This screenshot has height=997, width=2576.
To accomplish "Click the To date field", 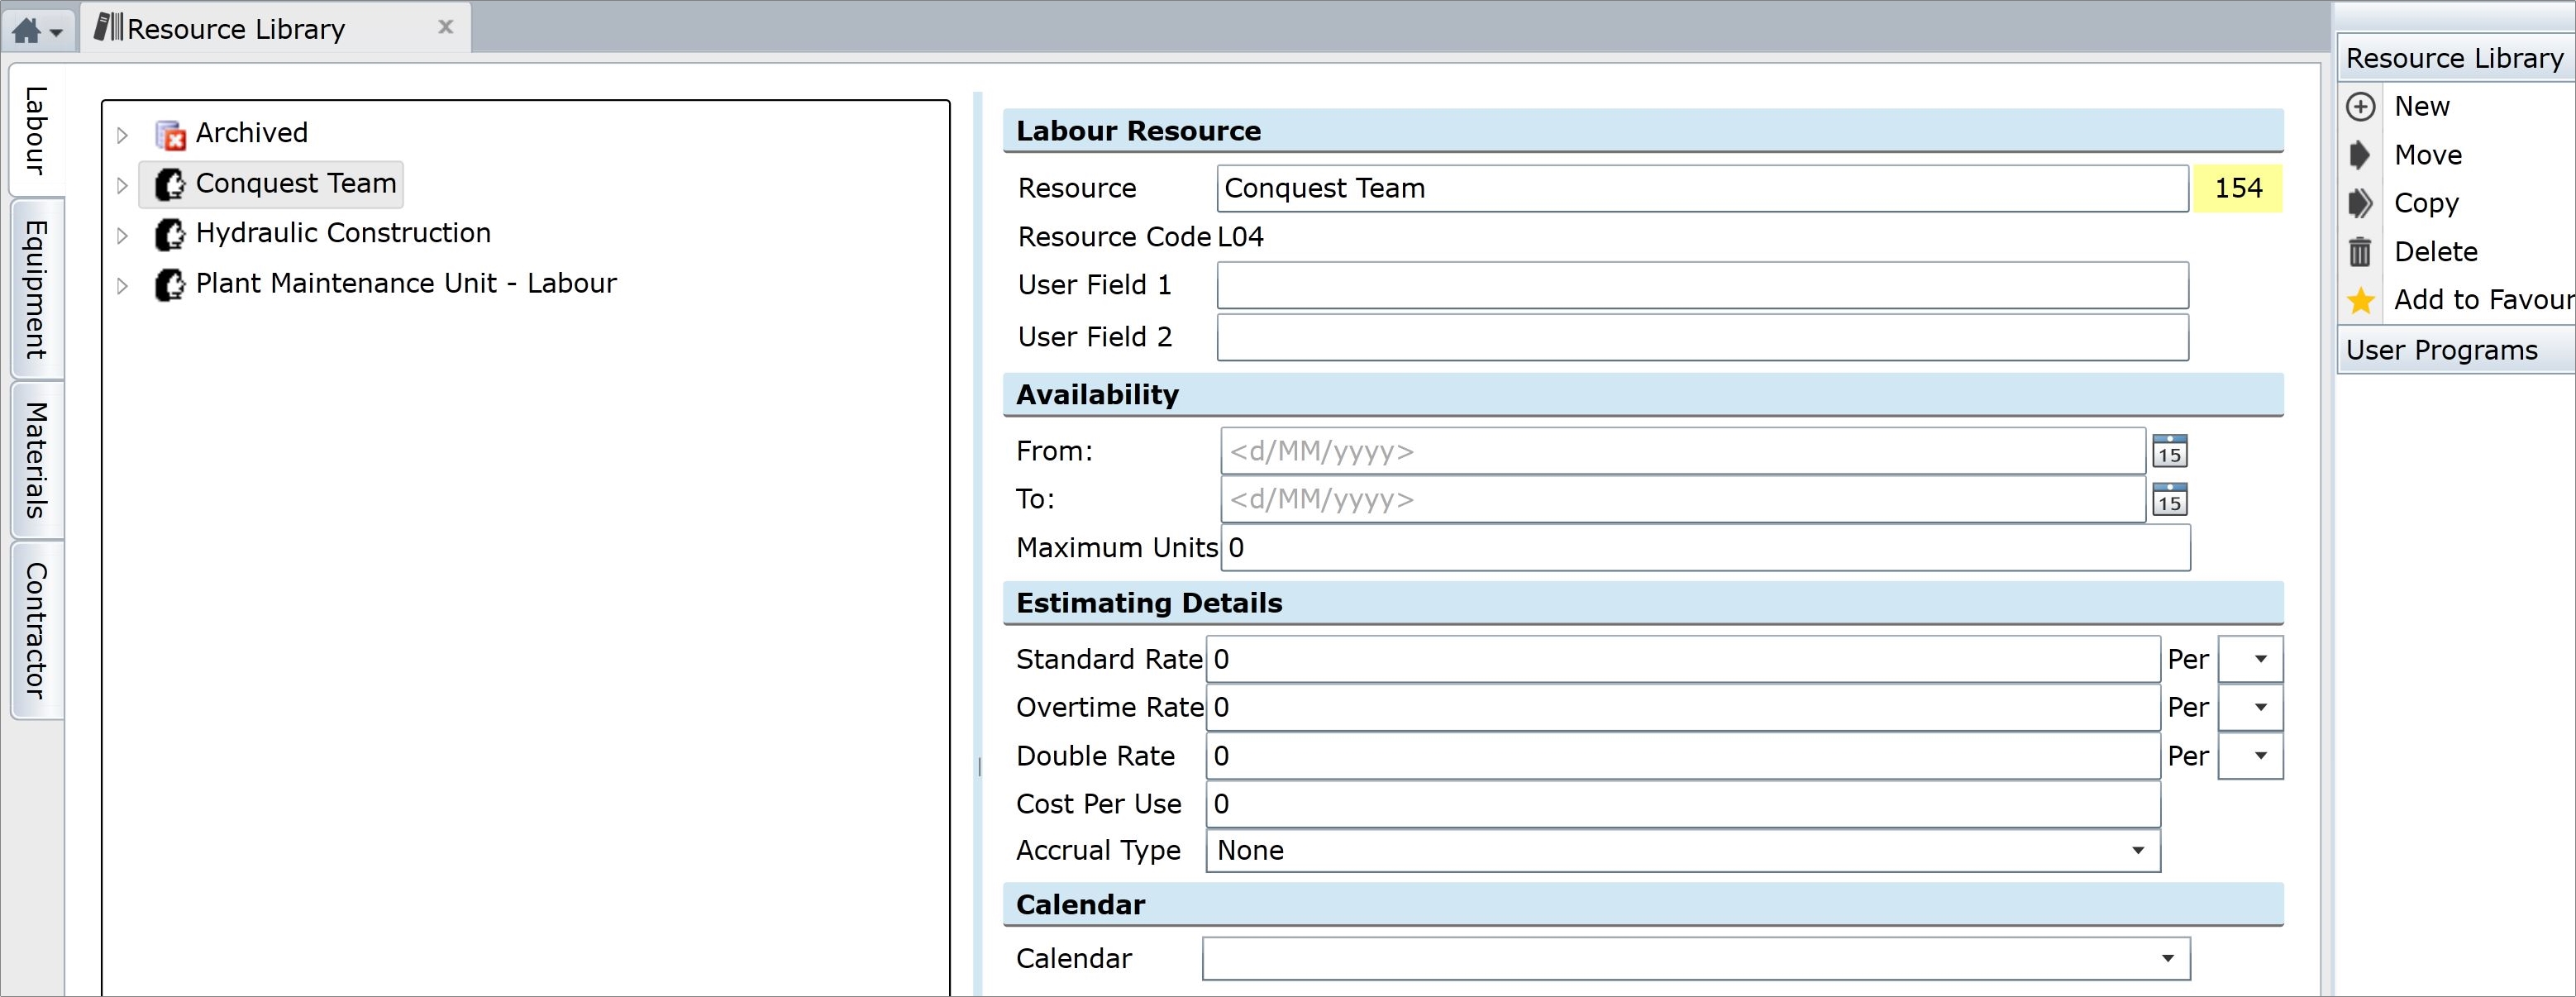I will coord(1683,499).
